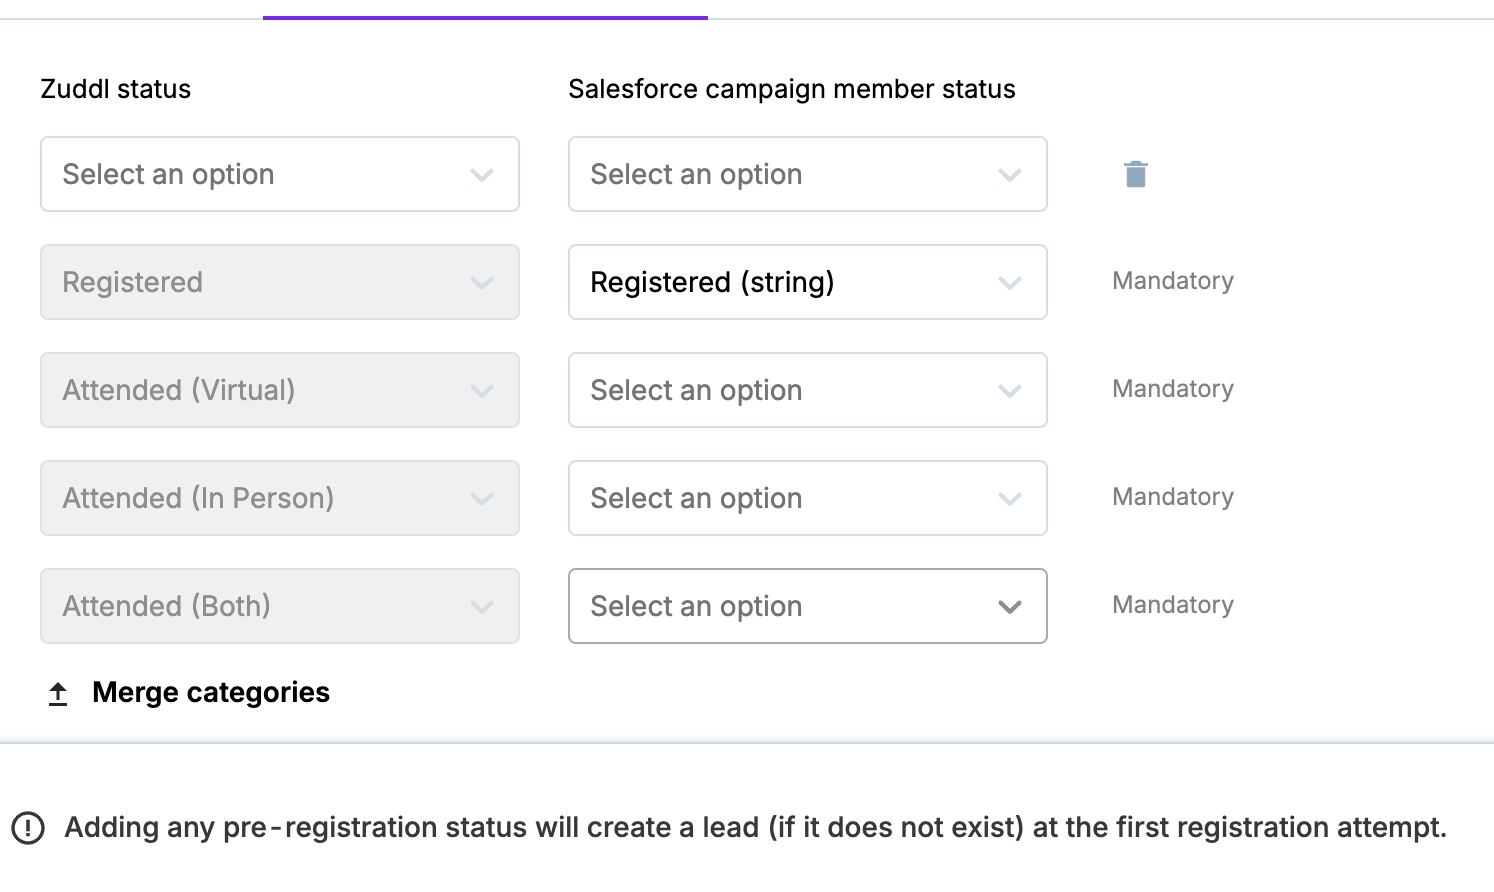Click the chevron in first Zuddl status dropdown
Screen dimensions: 1494x892
[x=482, y=175]
